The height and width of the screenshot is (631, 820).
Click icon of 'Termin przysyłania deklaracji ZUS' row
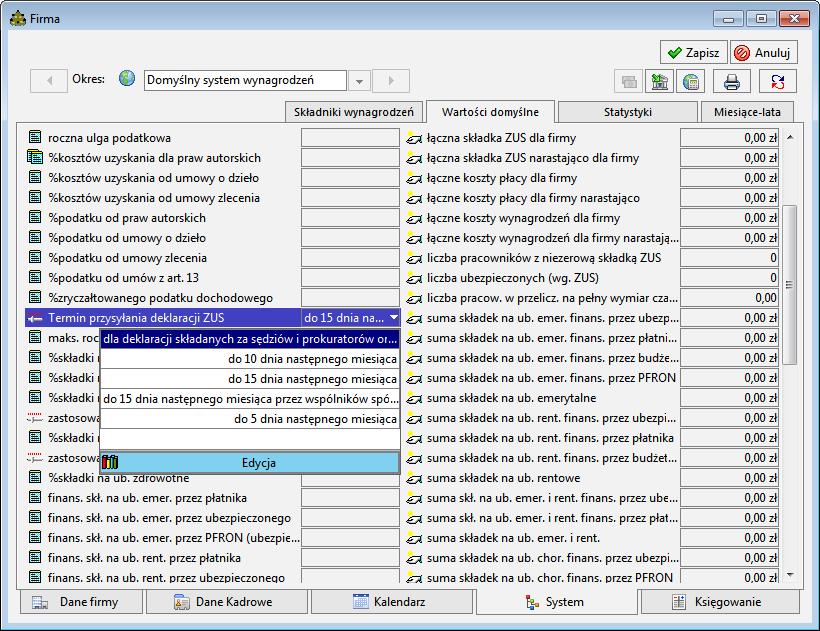[35, 318]
